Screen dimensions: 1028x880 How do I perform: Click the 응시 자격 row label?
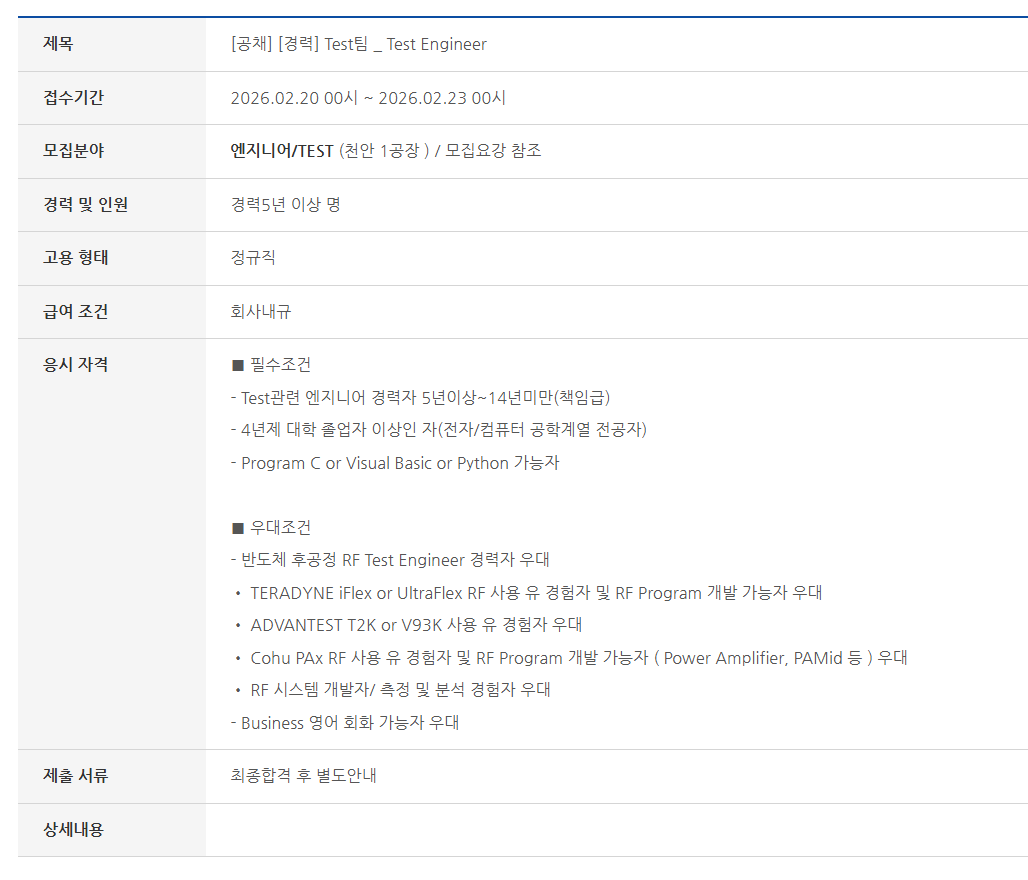click(75, 365)
